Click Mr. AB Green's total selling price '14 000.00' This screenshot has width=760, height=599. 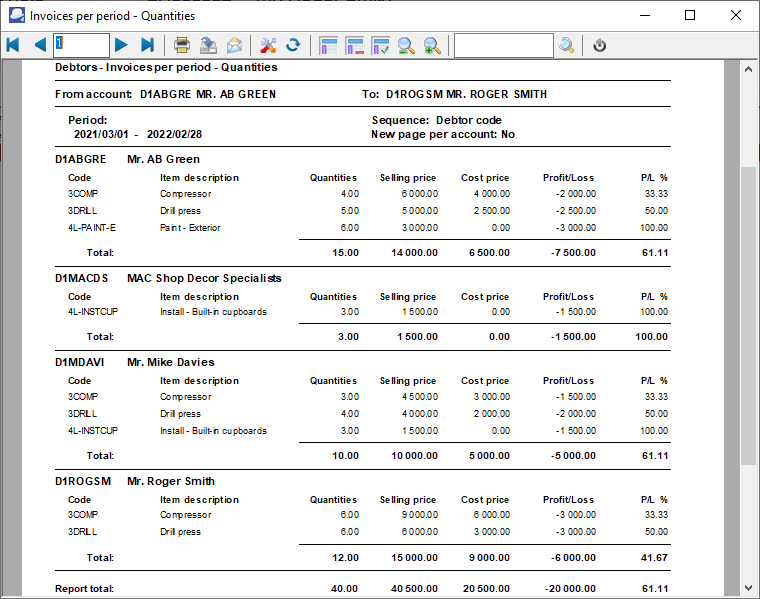pyautogui.click(x=414, y=253)
